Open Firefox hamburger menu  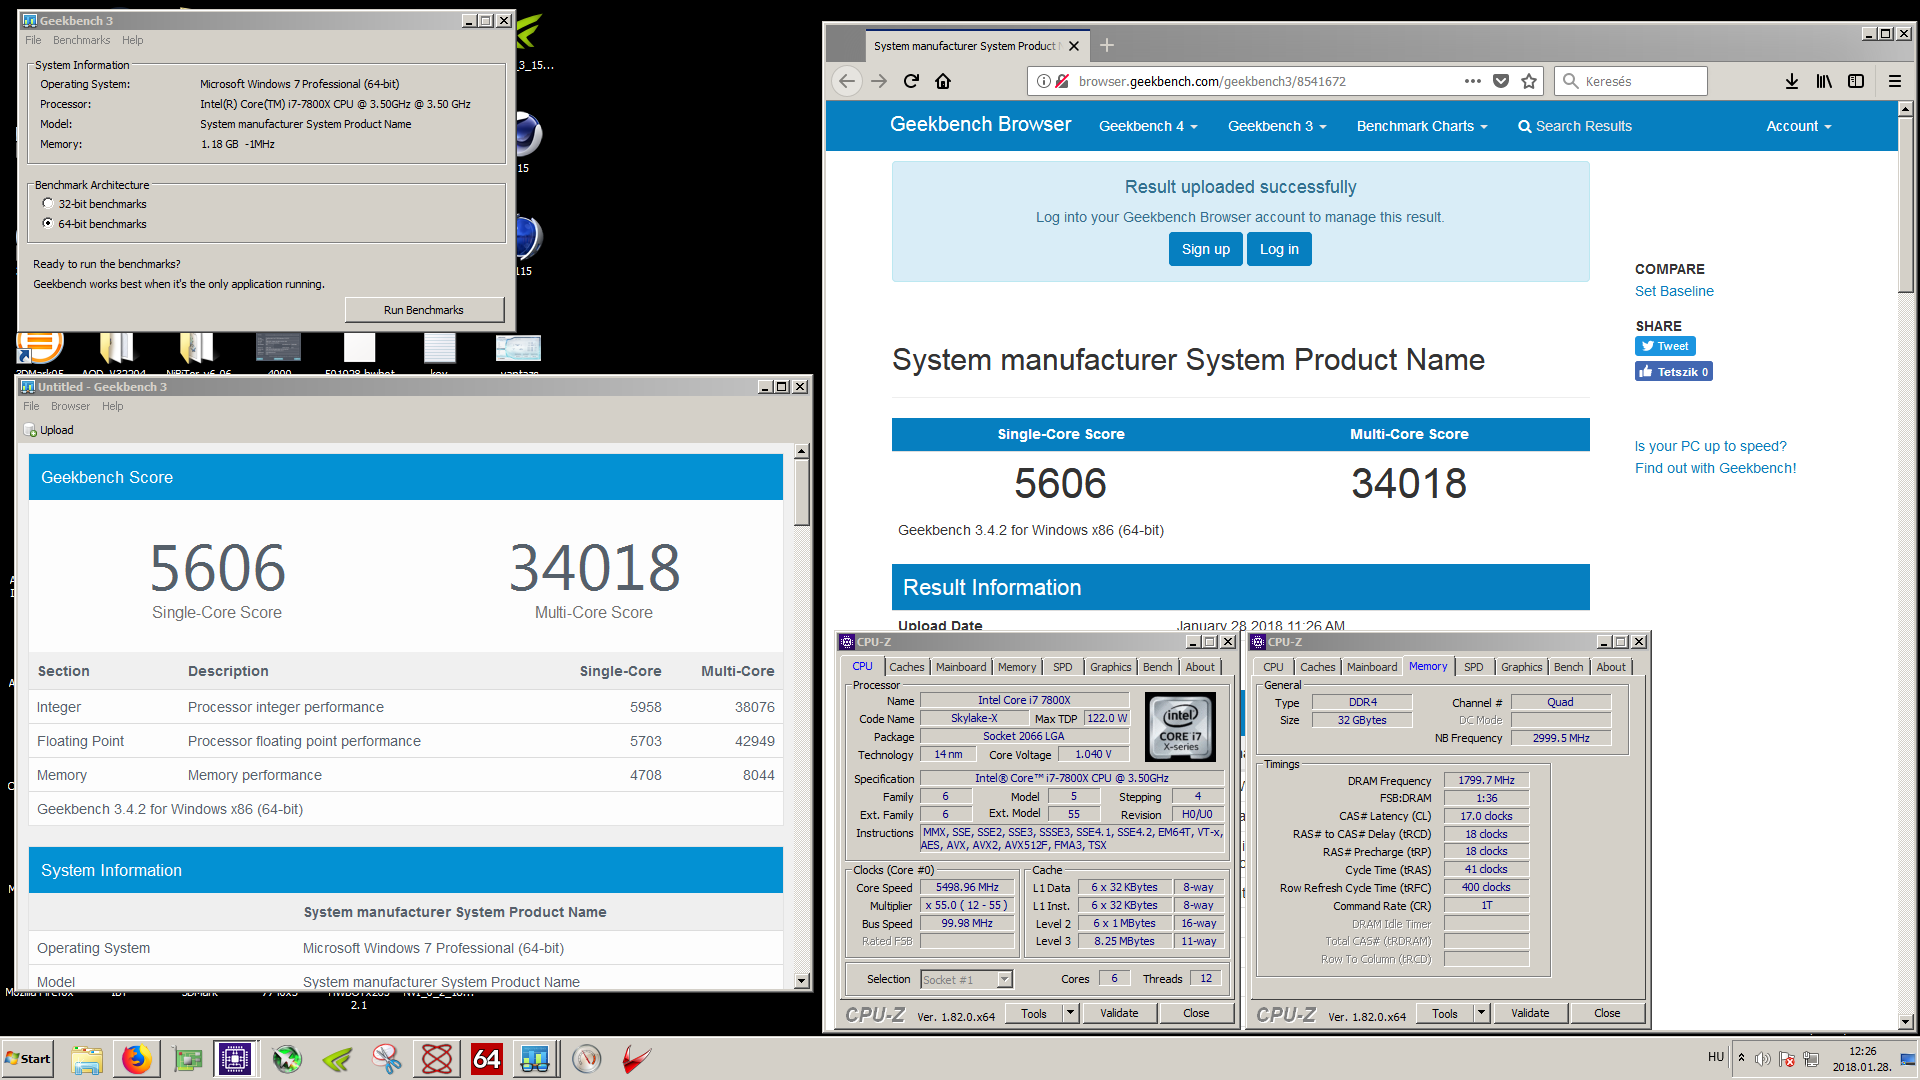[x=1895, y=81]
